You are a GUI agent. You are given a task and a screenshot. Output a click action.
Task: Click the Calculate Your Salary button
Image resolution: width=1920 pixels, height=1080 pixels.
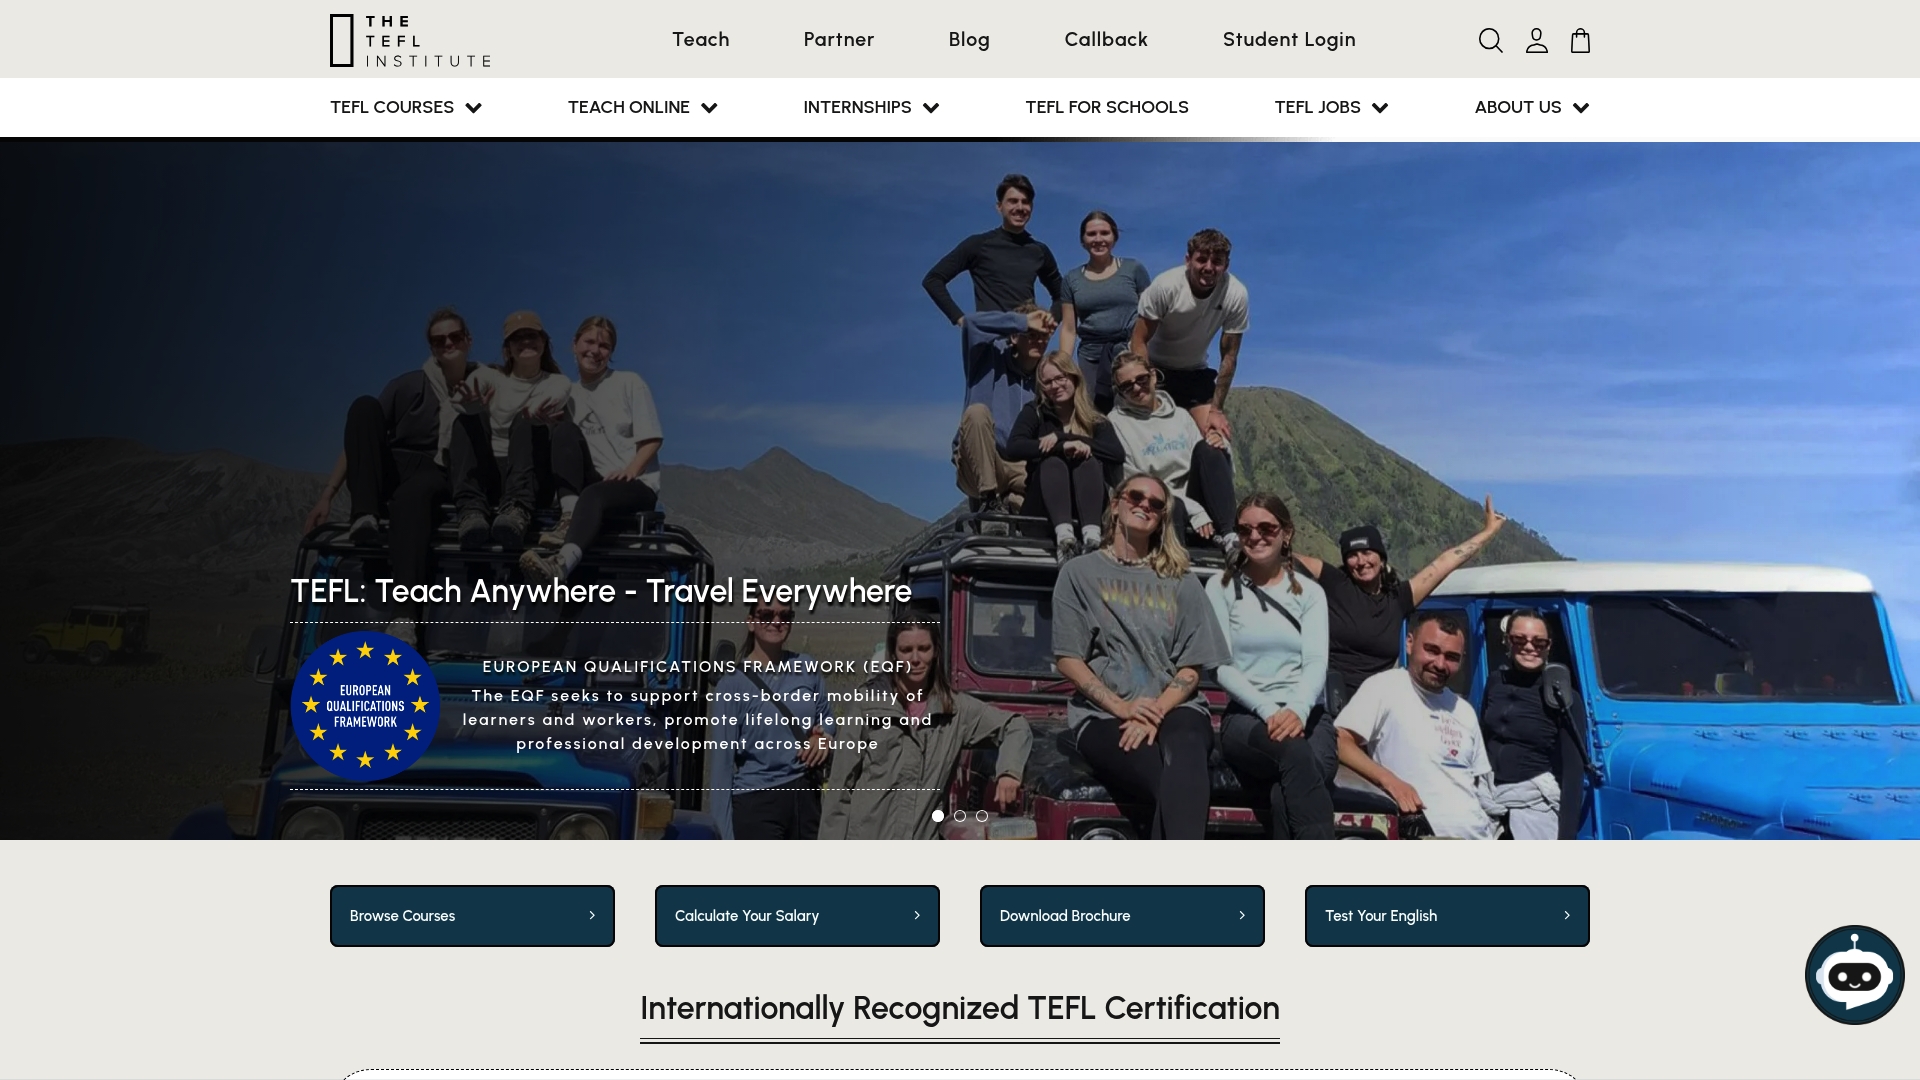point(797,915)
